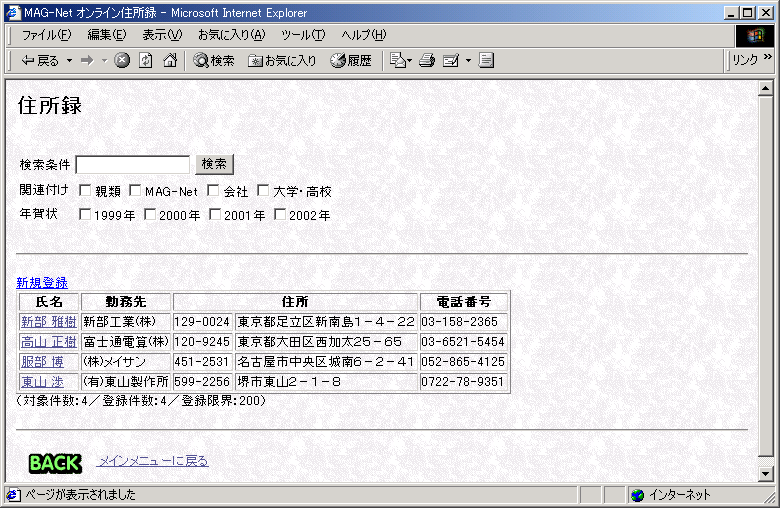780x508 pixels.
Task: Enable the MAG-Net checkbox
Action: [134, 191]
